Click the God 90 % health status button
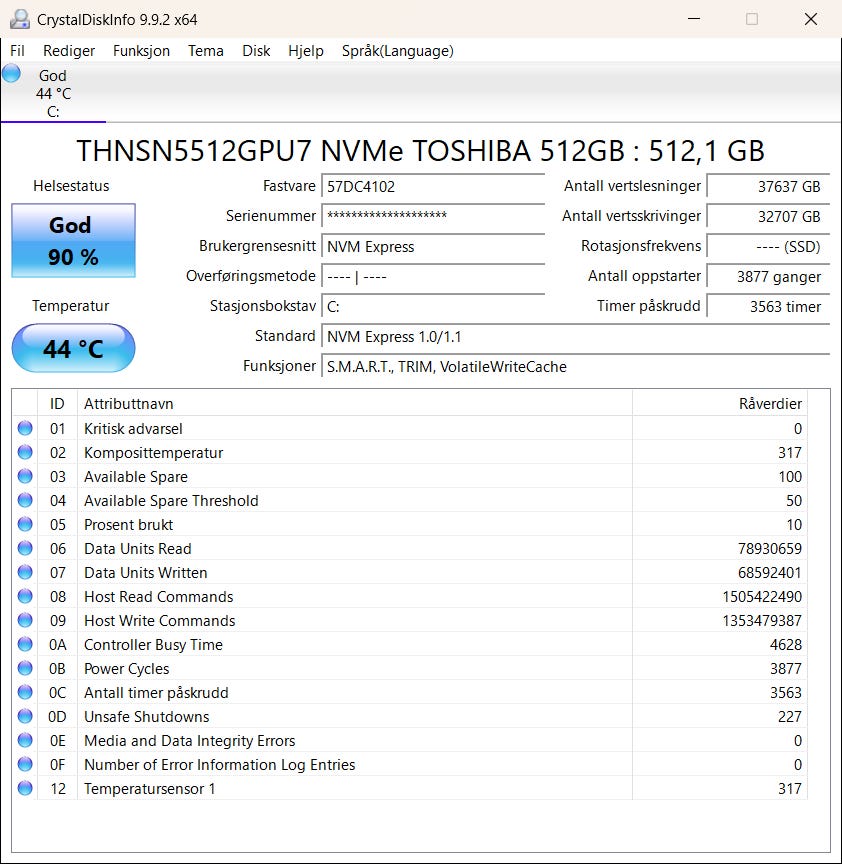 pyautogui.click(x=73, y=240)
